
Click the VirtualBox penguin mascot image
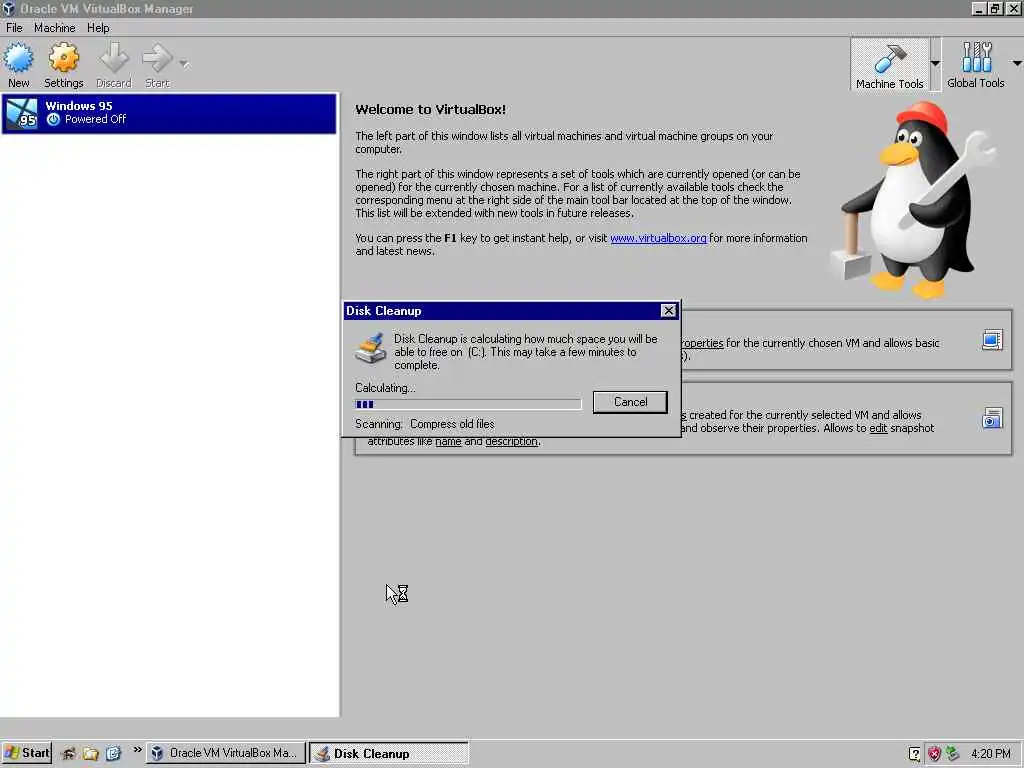[x=914, y=200]
